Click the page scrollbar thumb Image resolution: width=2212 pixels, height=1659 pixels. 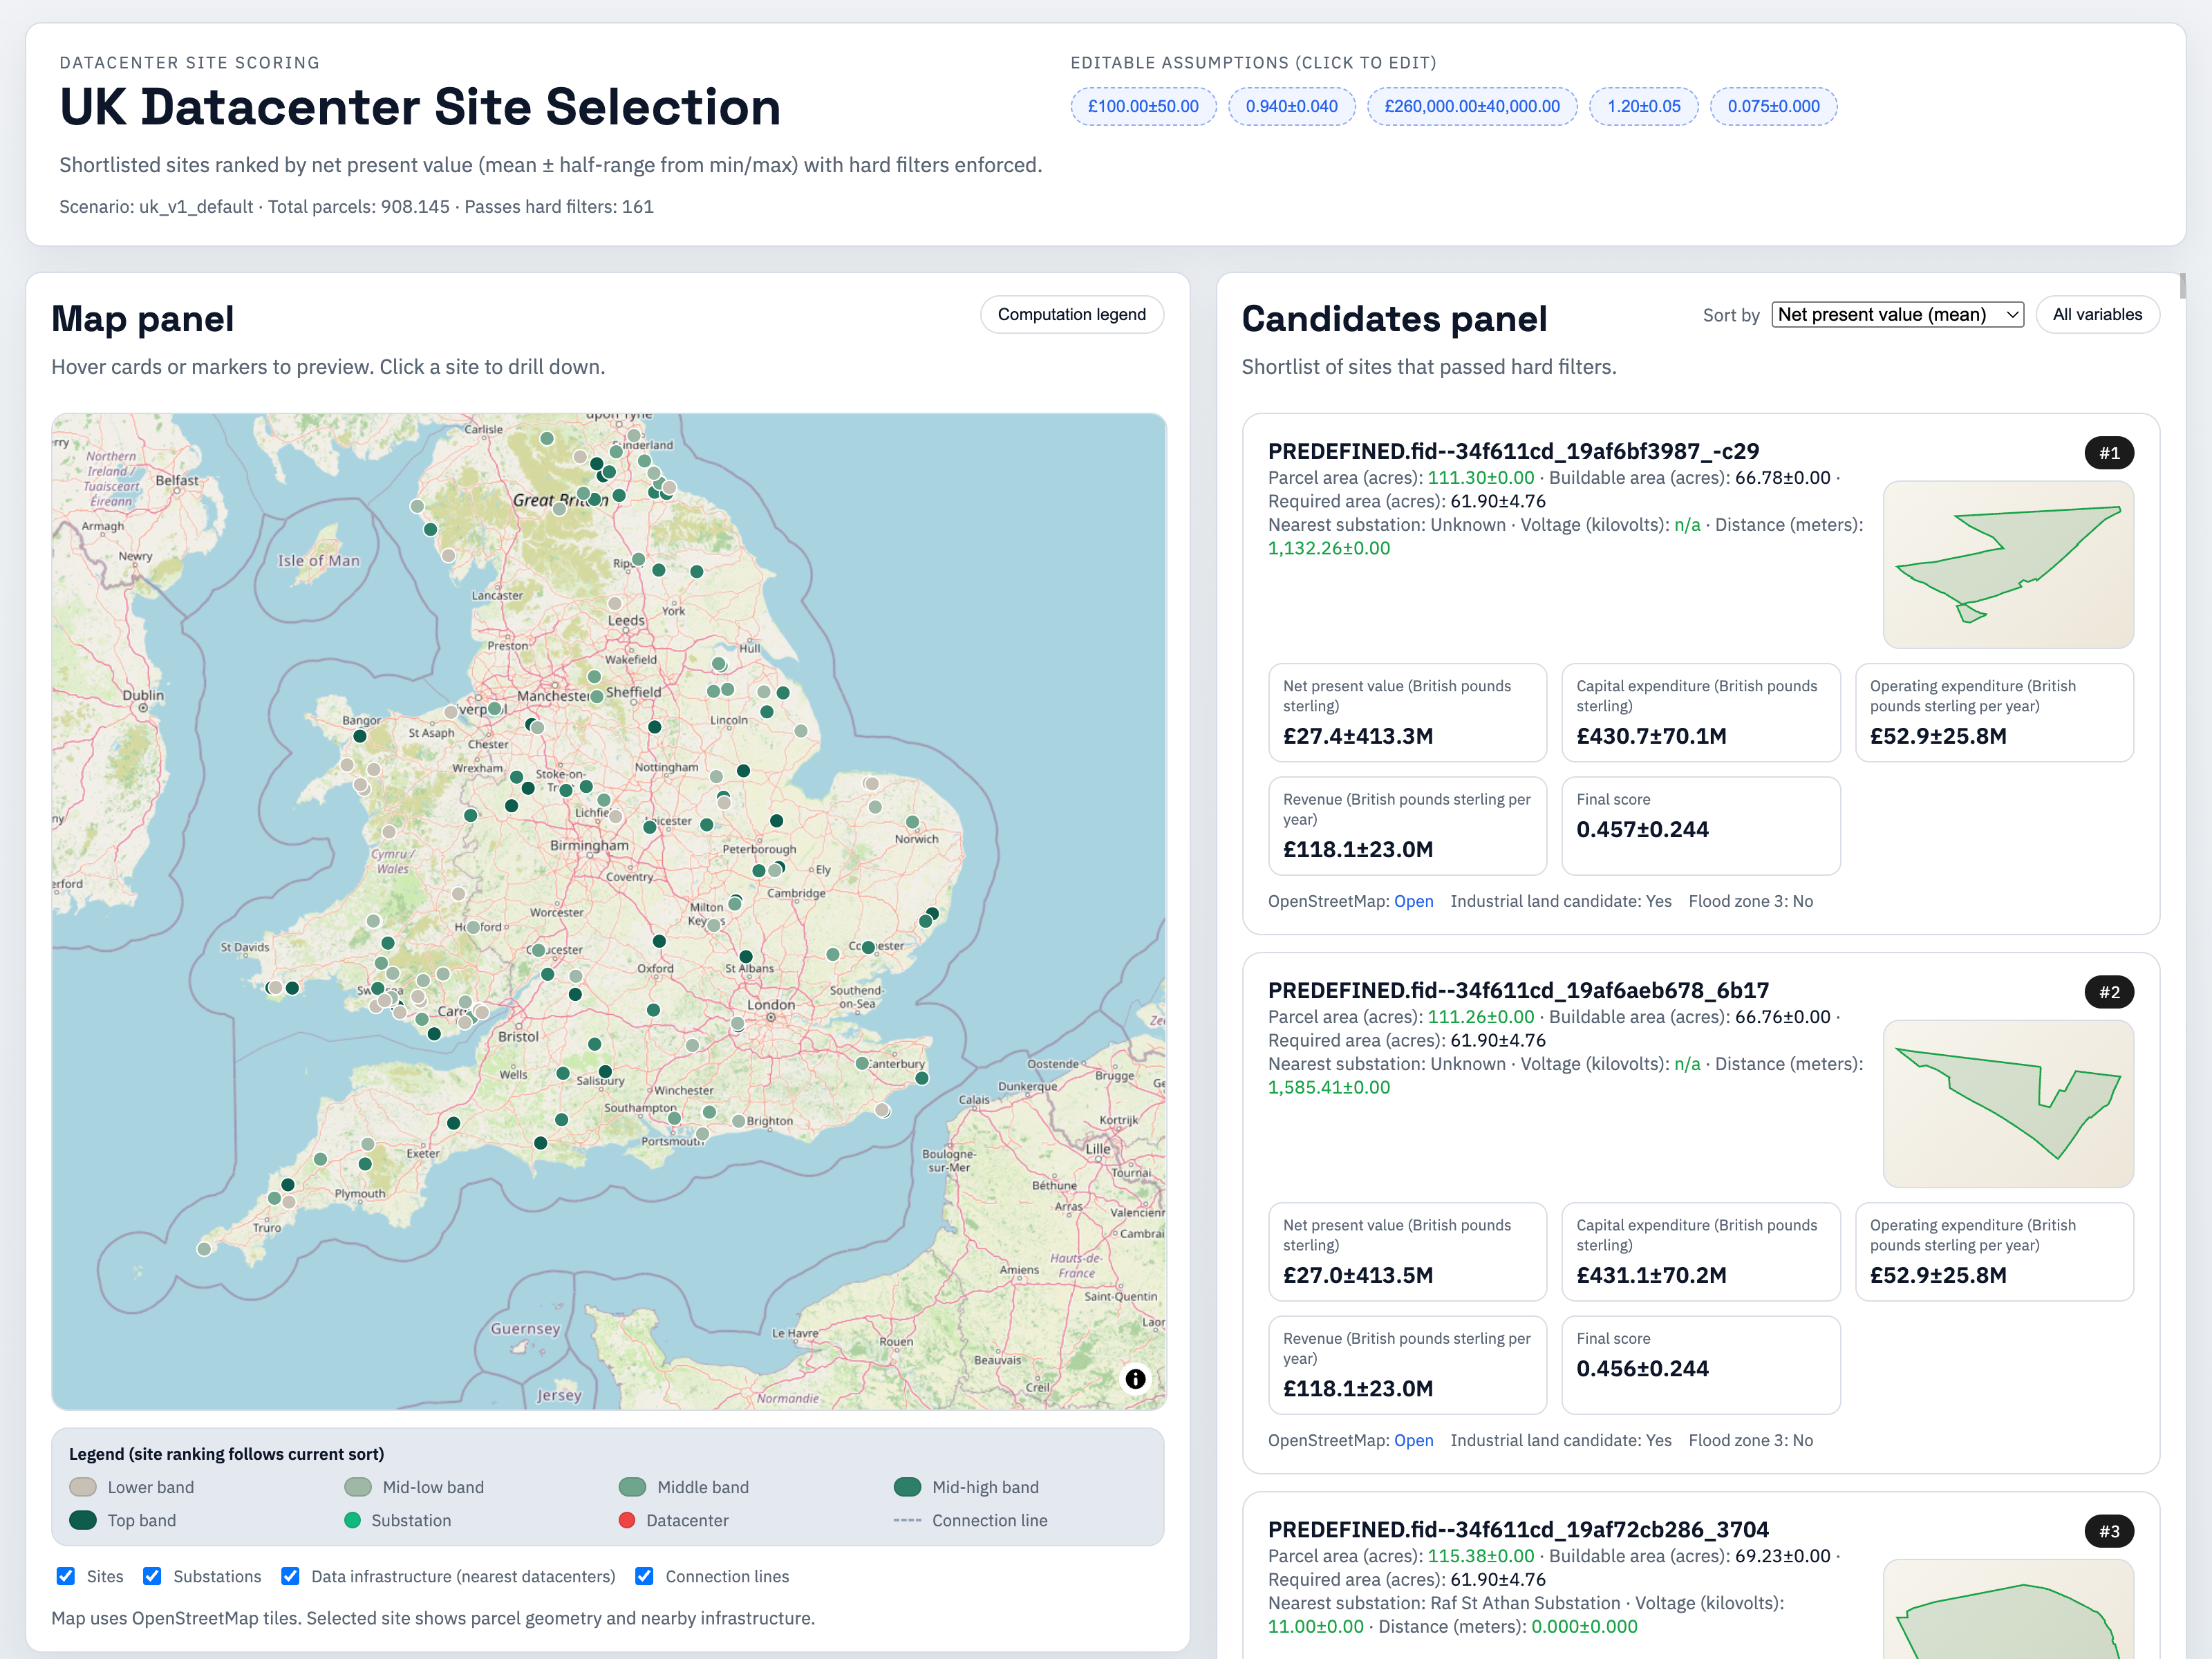(x=2183, y=285)
